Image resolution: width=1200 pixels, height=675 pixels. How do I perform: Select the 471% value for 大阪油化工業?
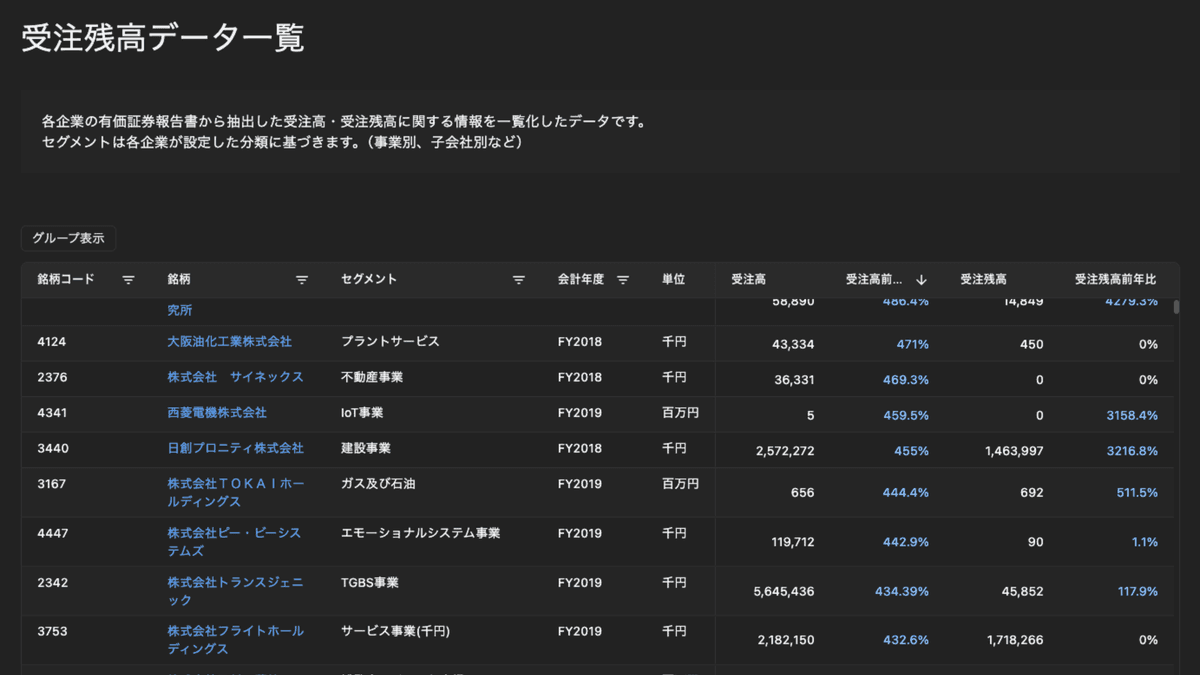click(912, 344)
